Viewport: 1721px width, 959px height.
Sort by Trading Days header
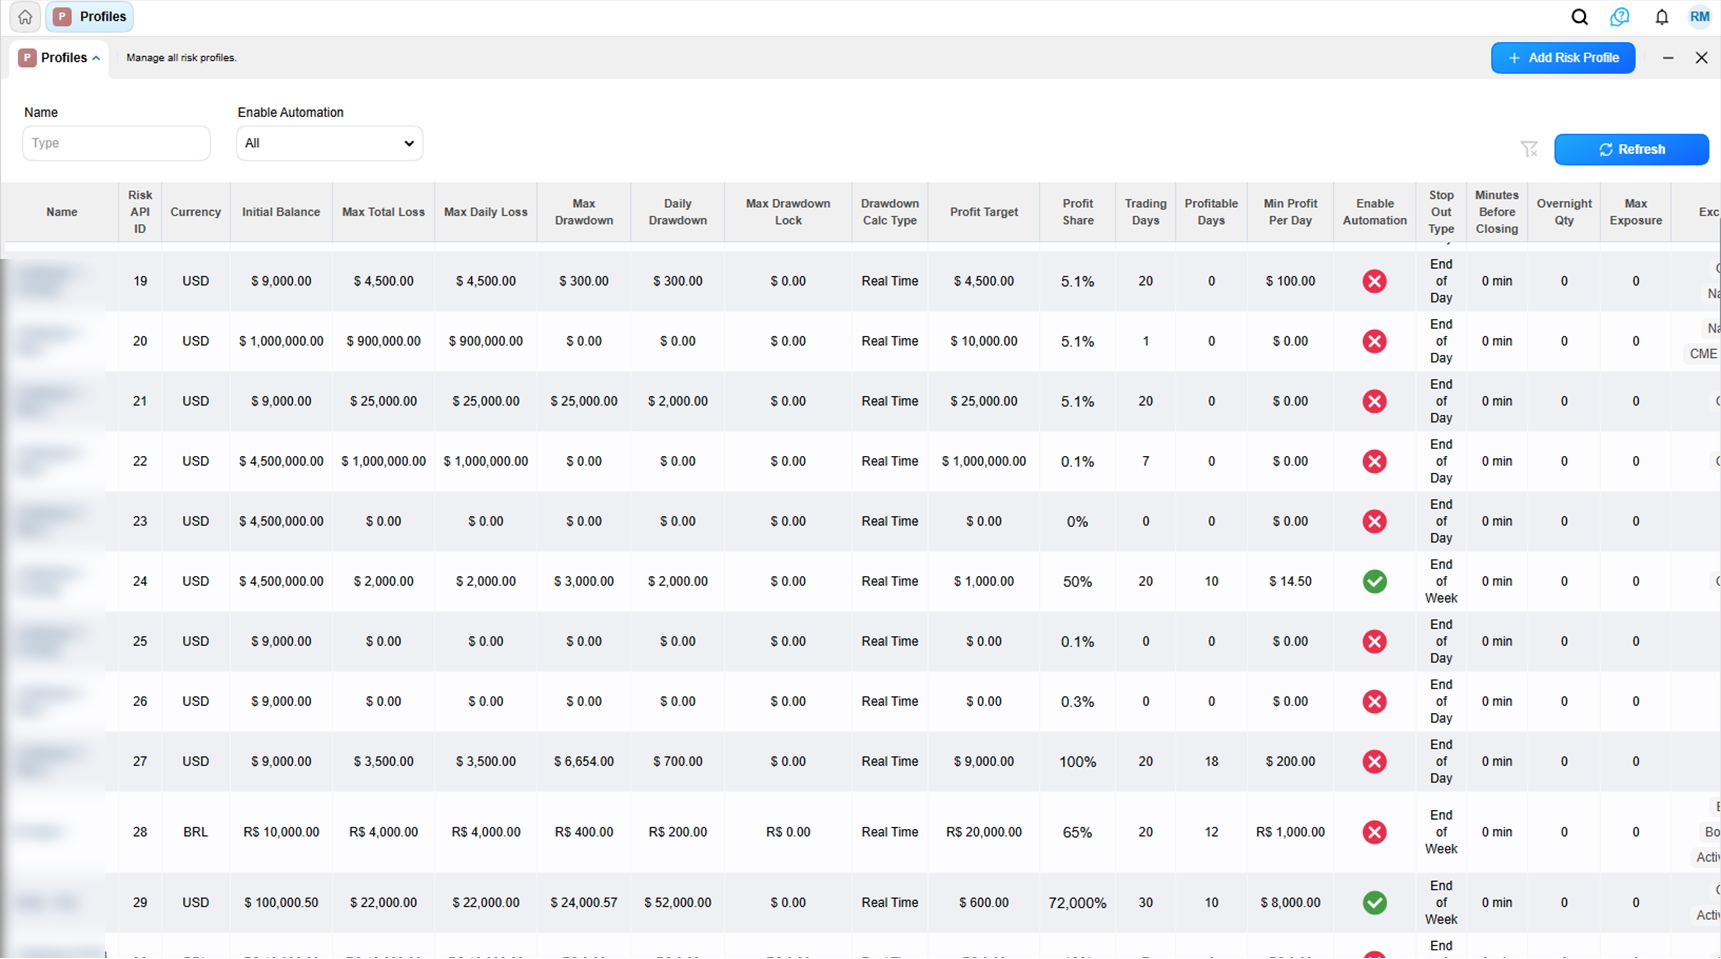(x=1145, y=212)
